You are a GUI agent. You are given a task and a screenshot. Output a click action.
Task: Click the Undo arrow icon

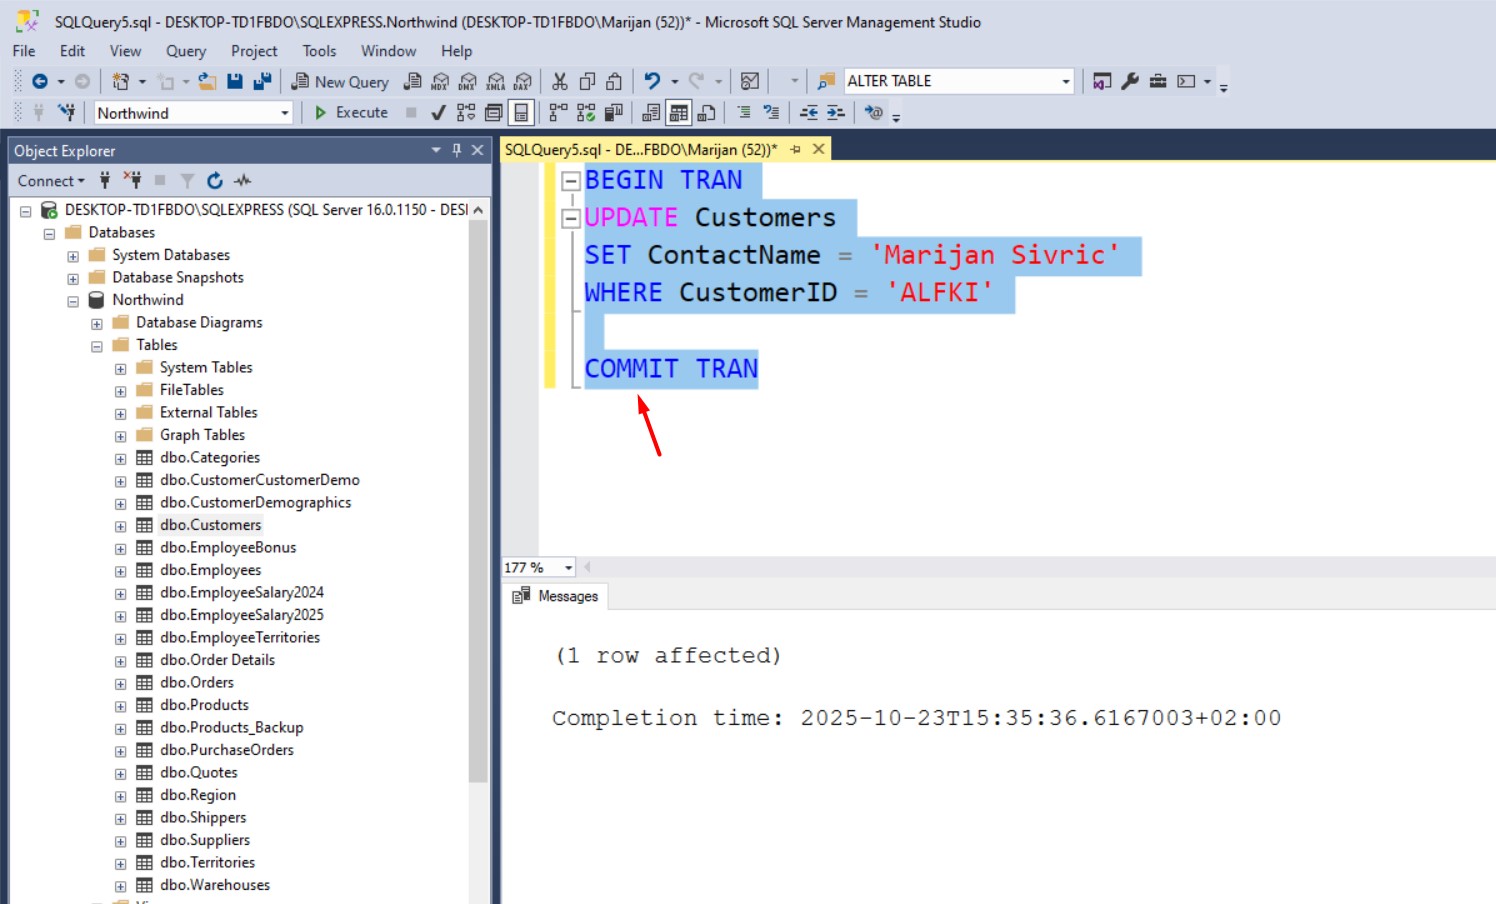(652, 82)
